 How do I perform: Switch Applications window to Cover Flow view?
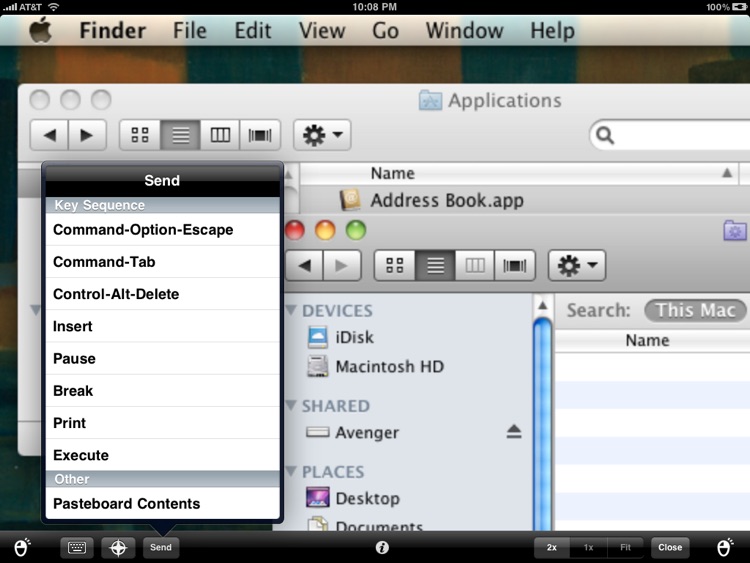click(x=260, y=135)
